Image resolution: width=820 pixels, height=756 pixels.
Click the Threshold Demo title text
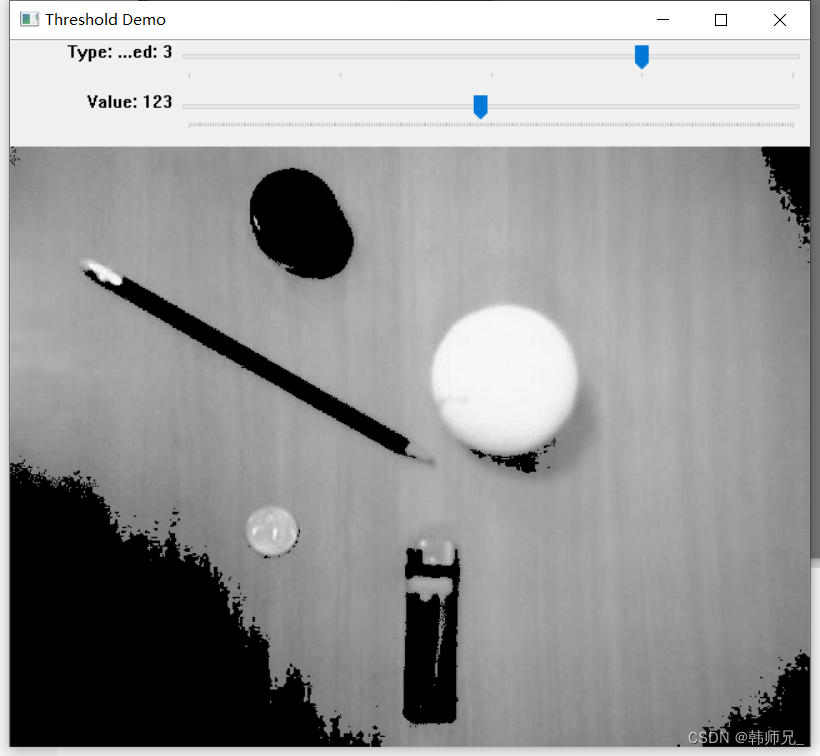coord(107,18)
